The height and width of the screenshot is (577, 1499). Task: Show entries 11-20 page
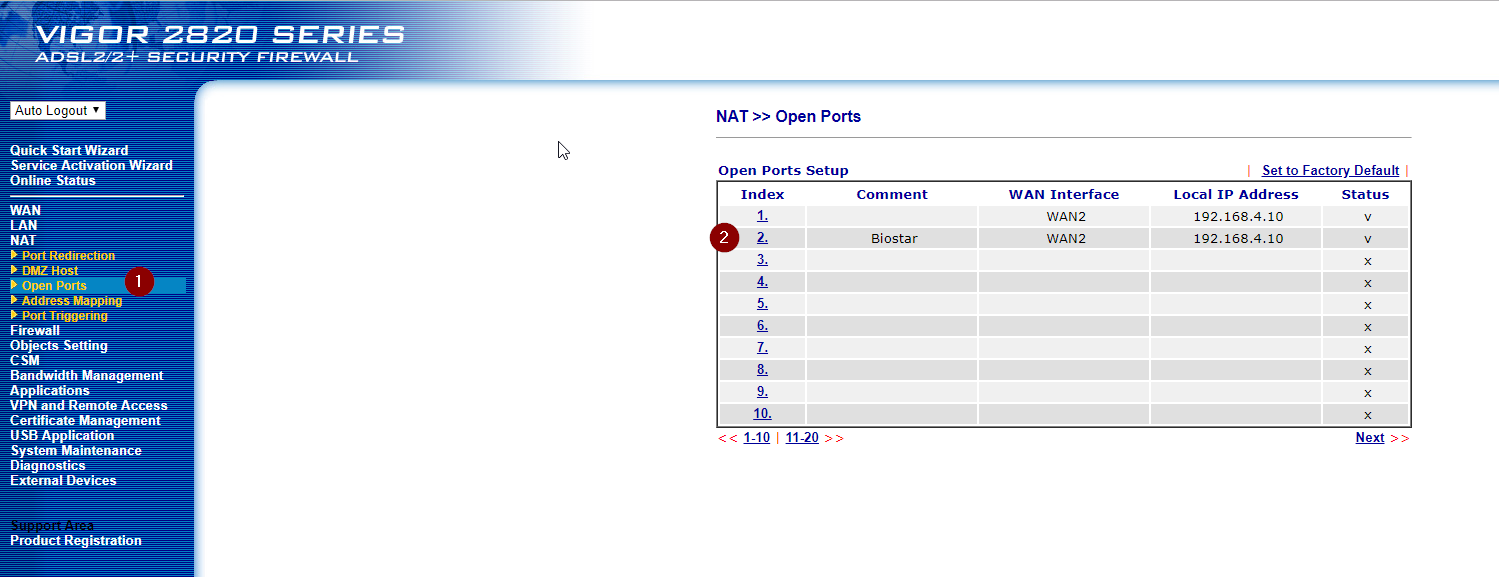pyautogui.click(x=802, y=438)
